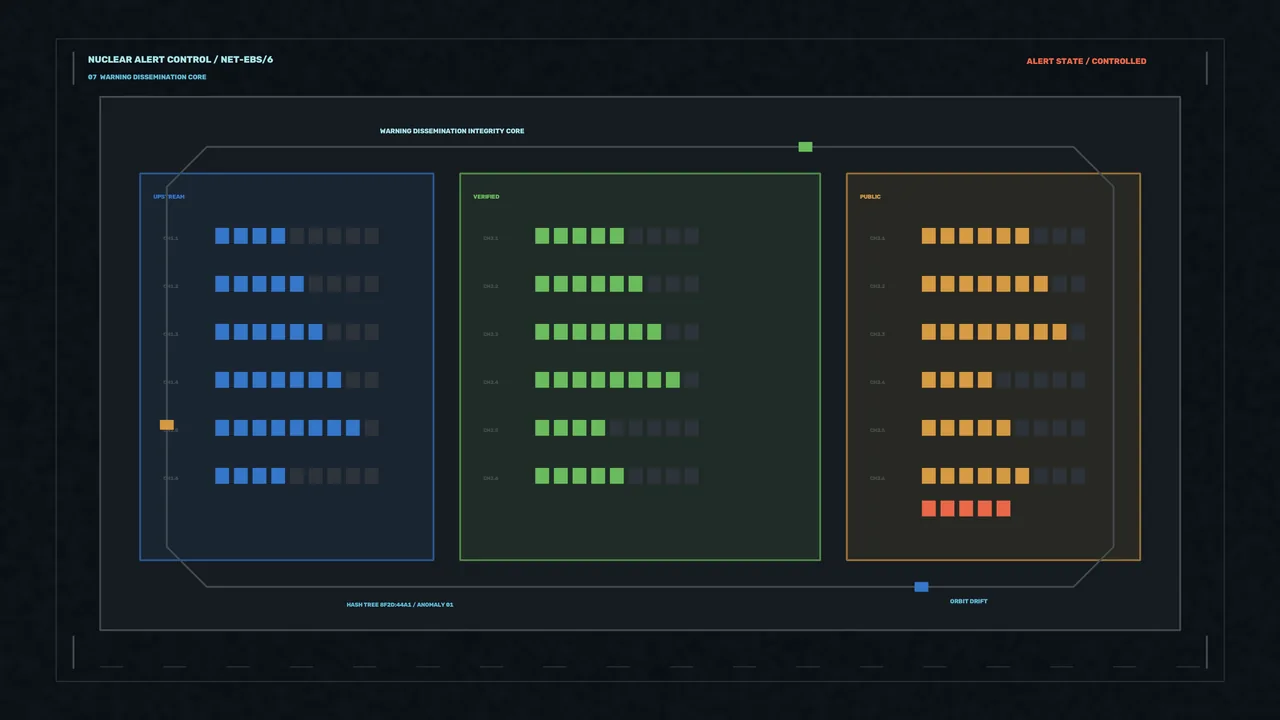
Task: Click the CH1.5 level meter in Upstream
Action: pos(297,428)
